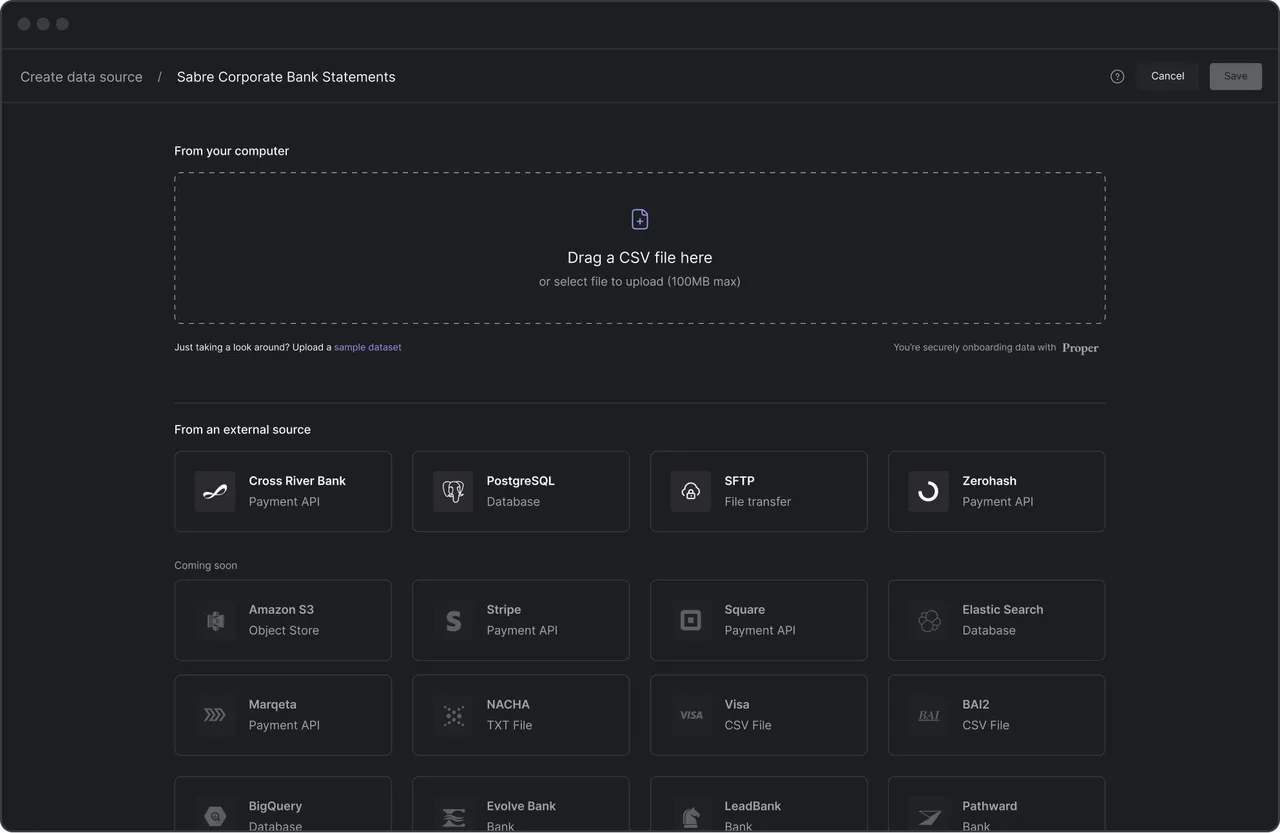Click the Elastic Search icon
This screenshot has height=833, width=1280.
[929, 620]
